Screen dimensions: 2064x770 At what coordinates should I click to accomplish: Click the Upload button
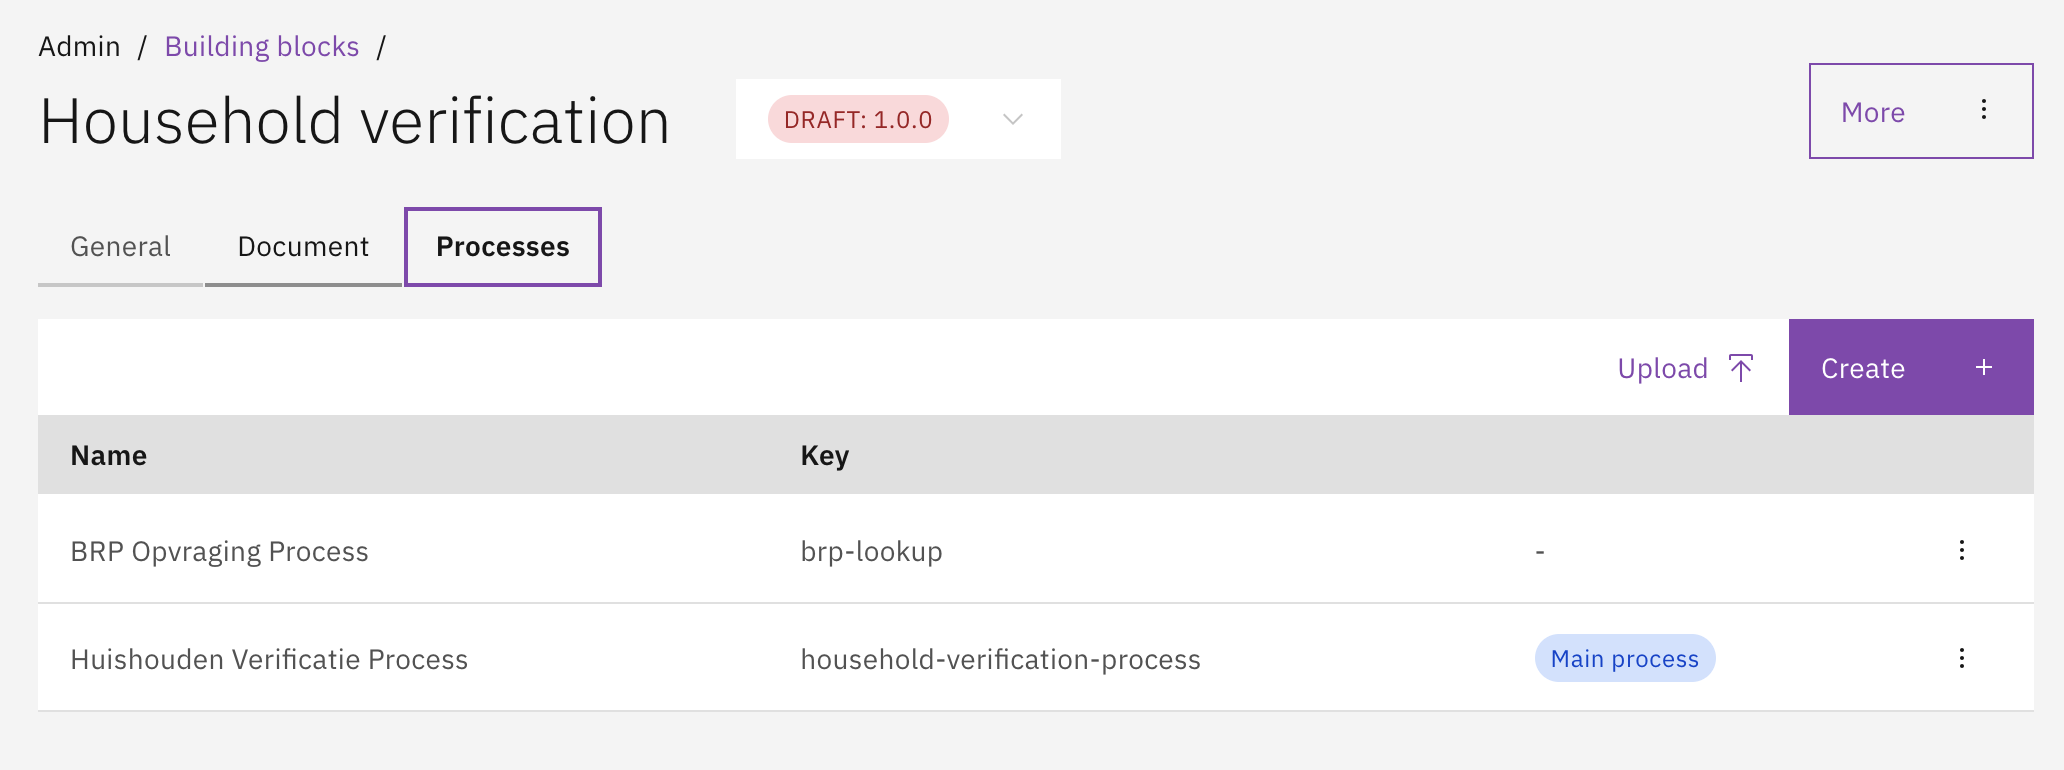(1663, 368)
